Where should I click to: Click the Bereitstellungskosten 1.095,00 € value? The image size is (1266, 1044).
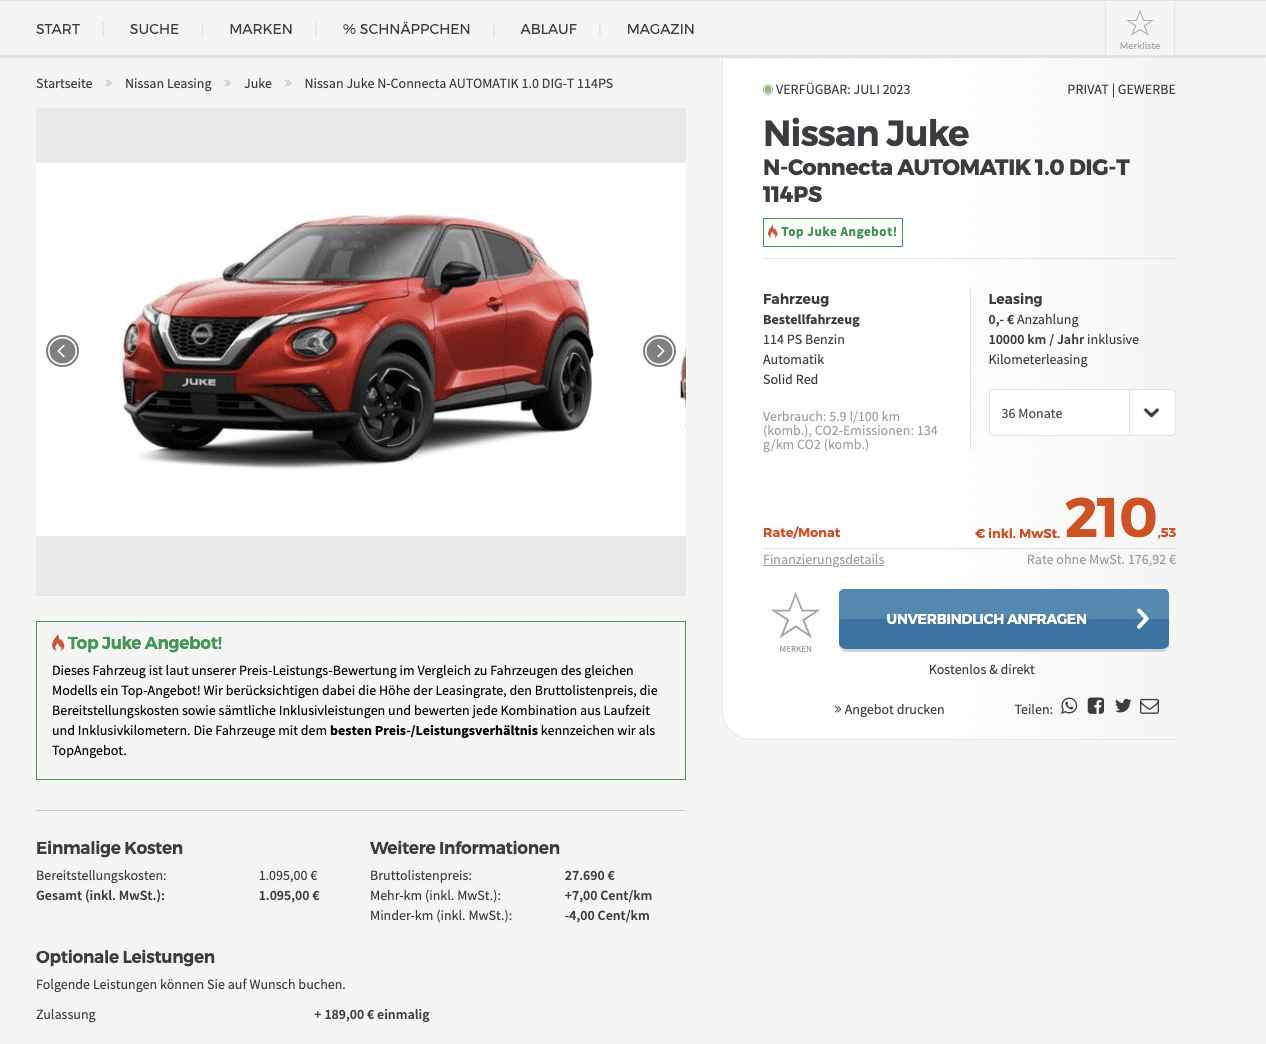(x=288, y=875)
